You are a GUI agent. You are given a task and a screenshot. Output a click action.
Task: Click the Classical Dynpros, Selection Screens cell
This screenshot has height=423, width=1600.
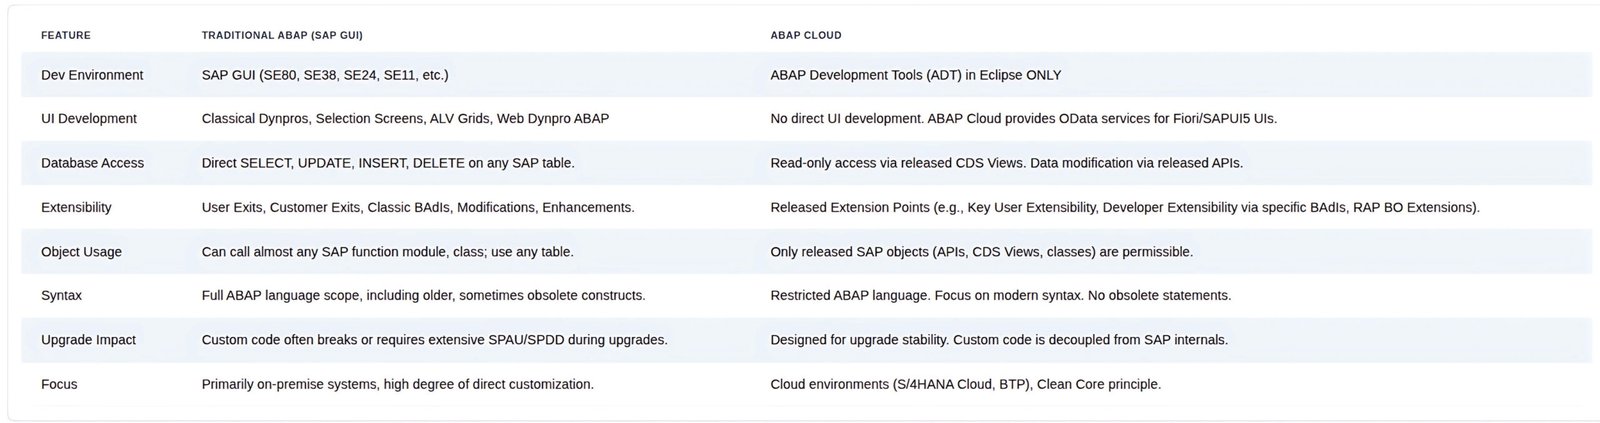(405, 118)
